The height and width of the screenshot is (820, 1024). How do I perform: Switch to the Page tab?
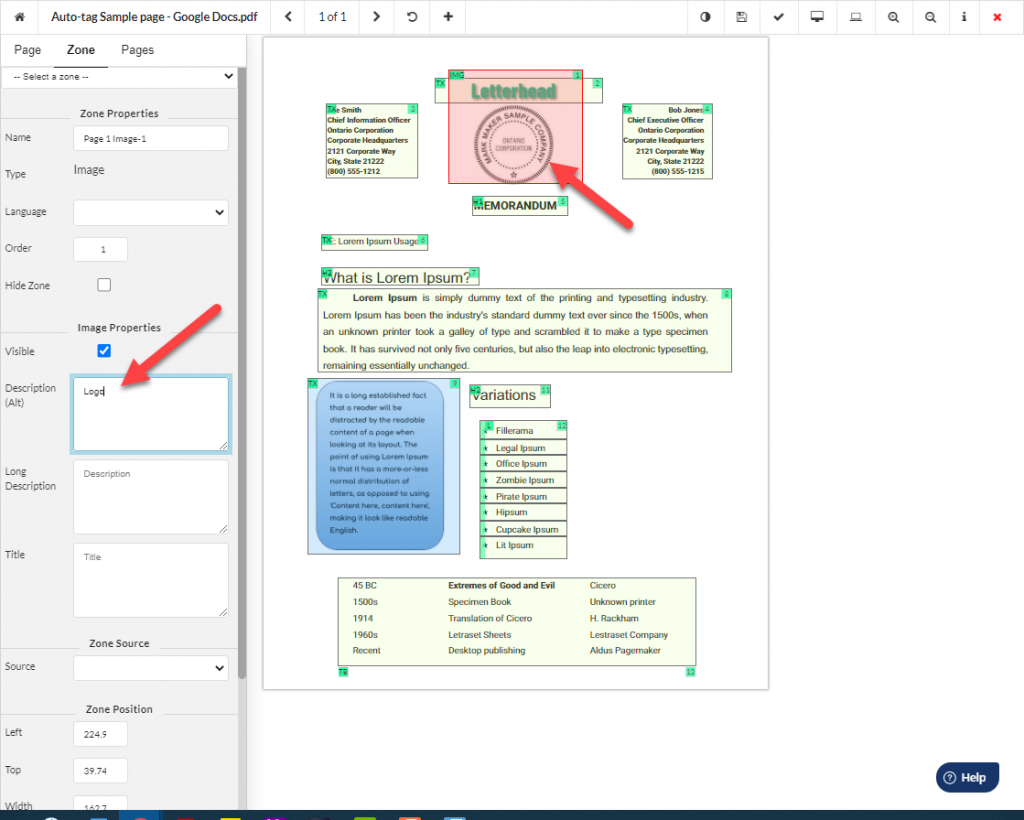coord(27,49)
